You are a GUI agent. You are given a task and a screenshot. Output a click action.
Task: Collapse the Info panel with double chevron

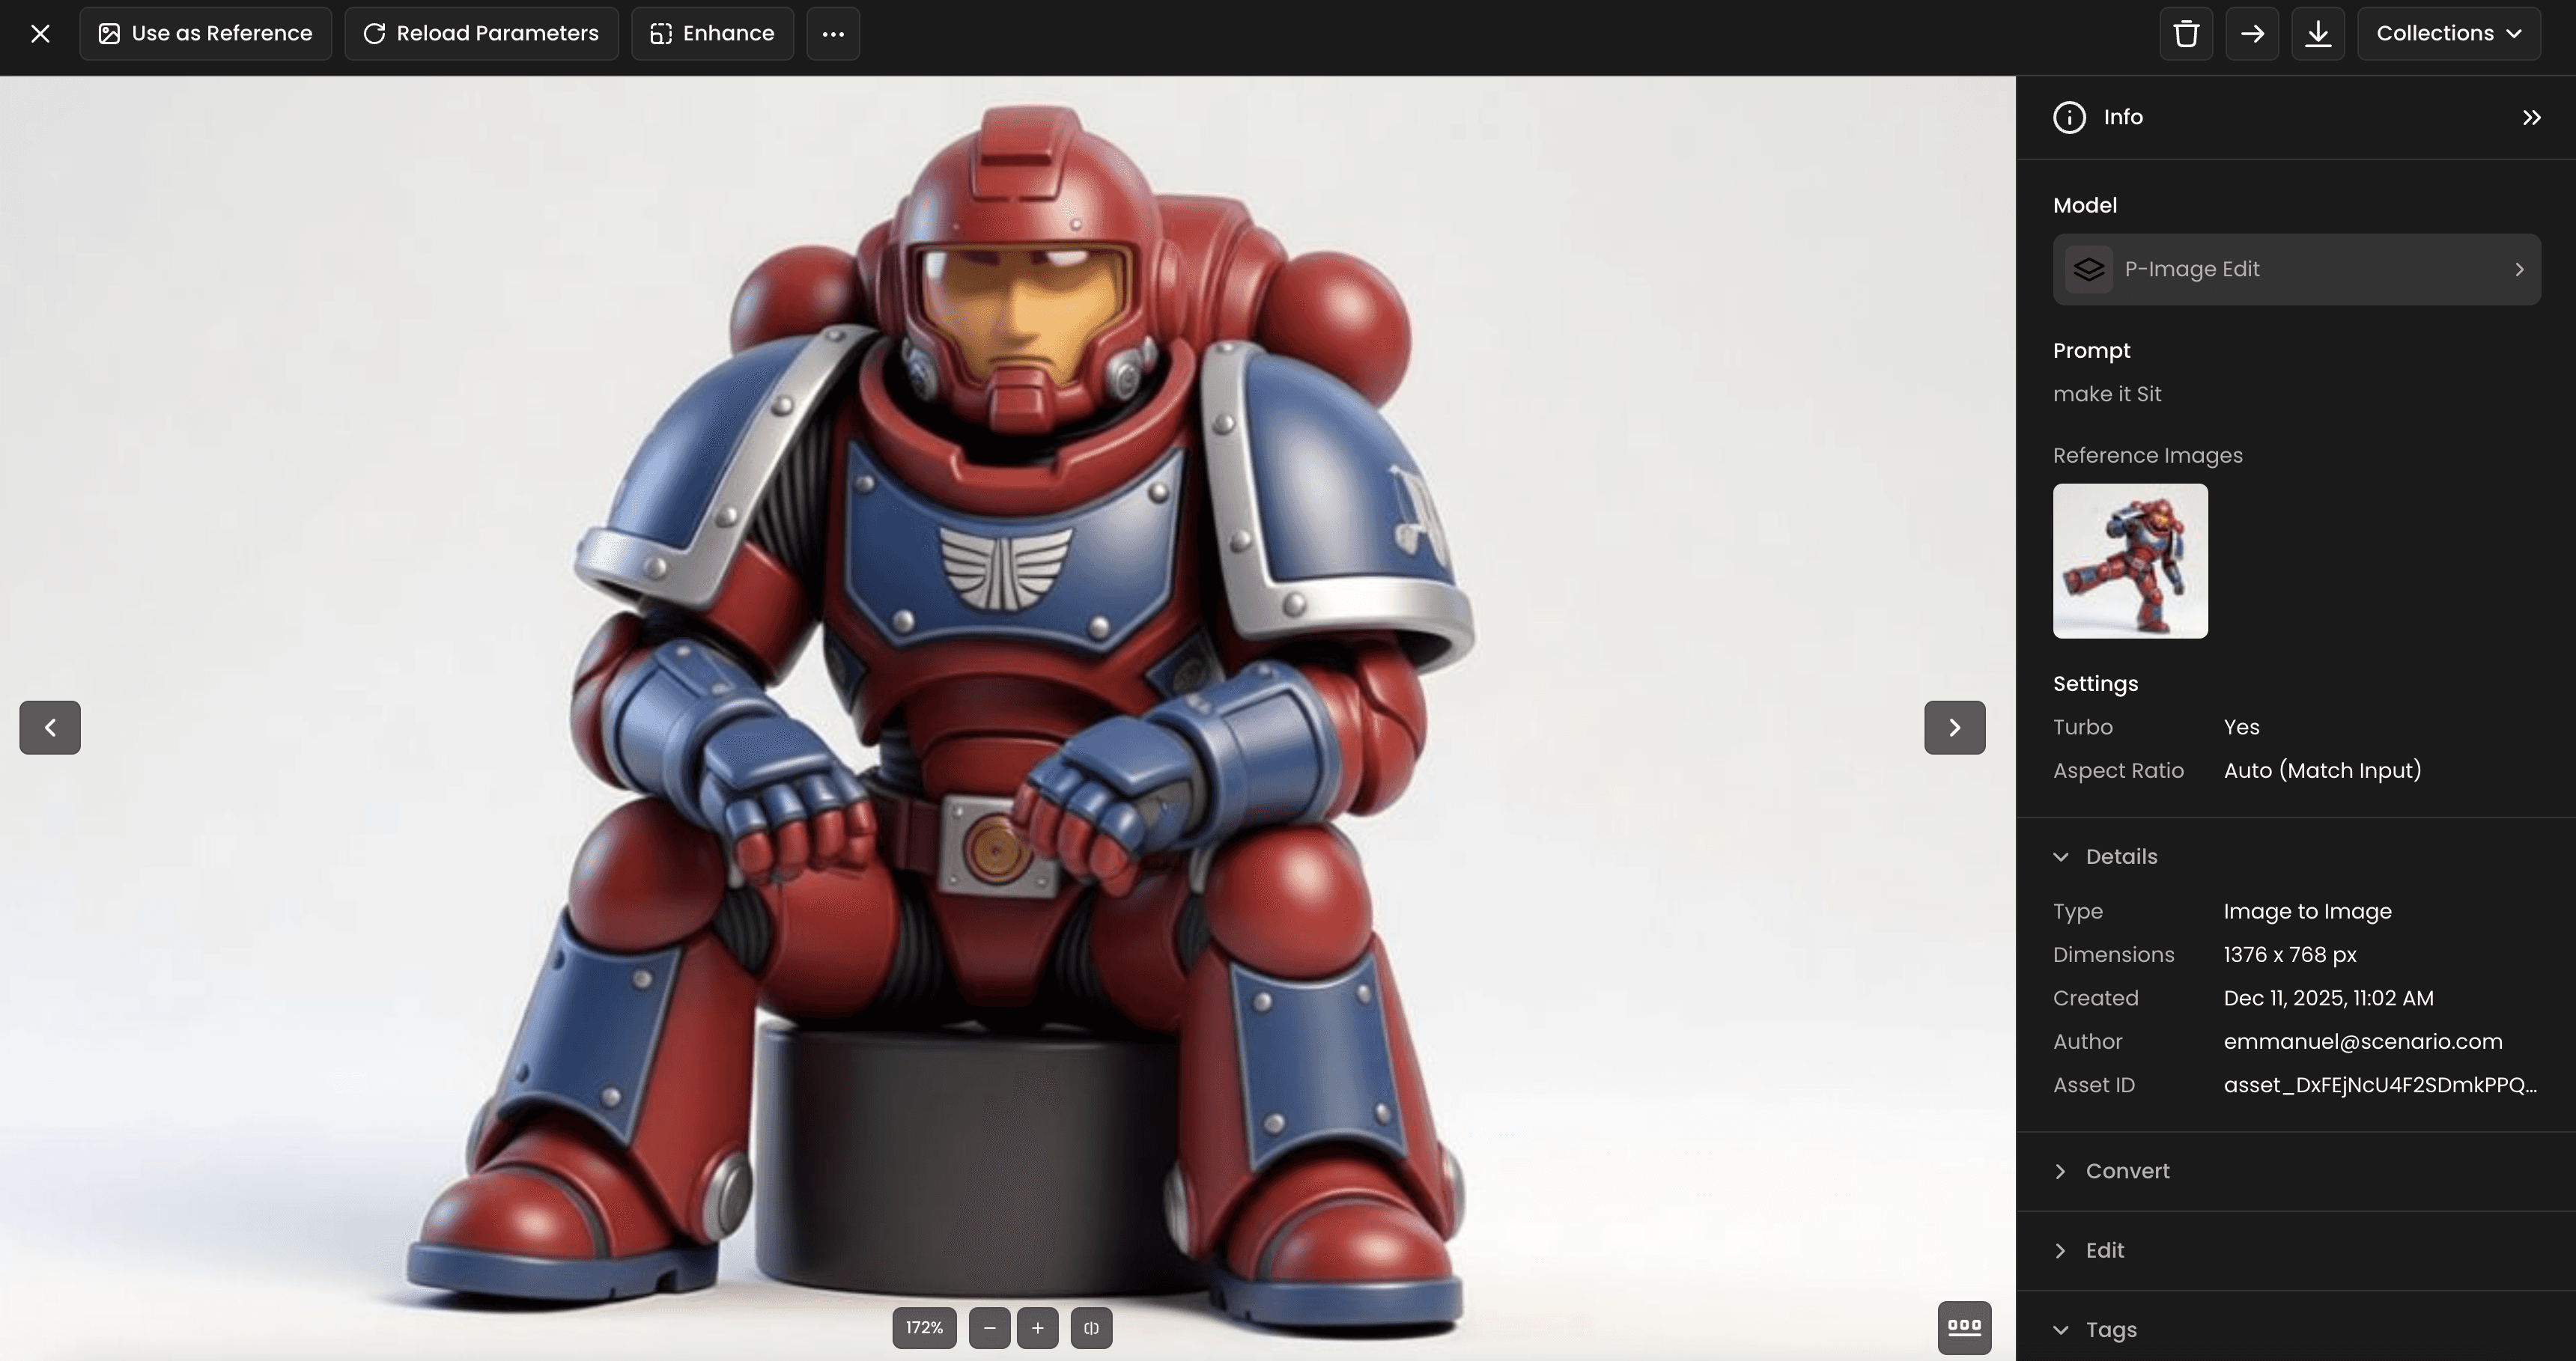click(2531, 118)
